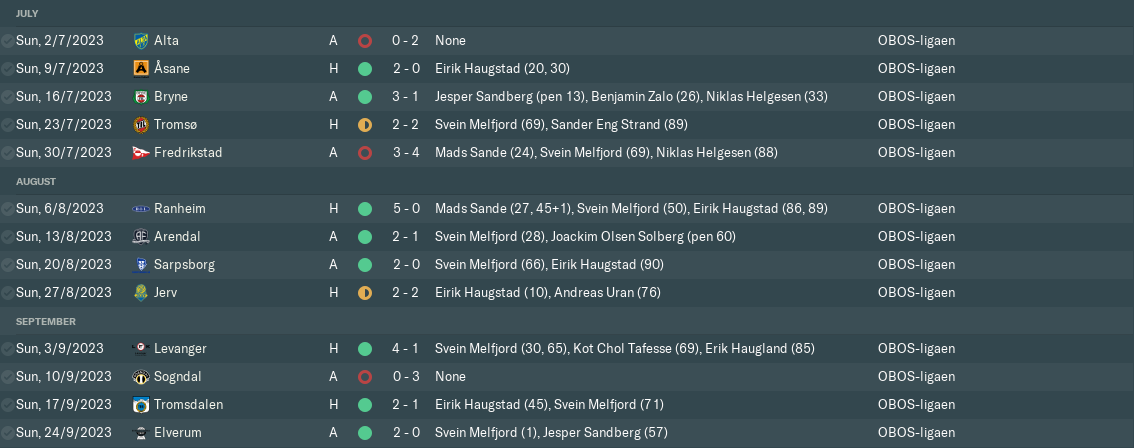Click the 3 - 4 result against Fredrikstad
Image resolution: width=1134 pixels, height=448 pixels.
405,153
